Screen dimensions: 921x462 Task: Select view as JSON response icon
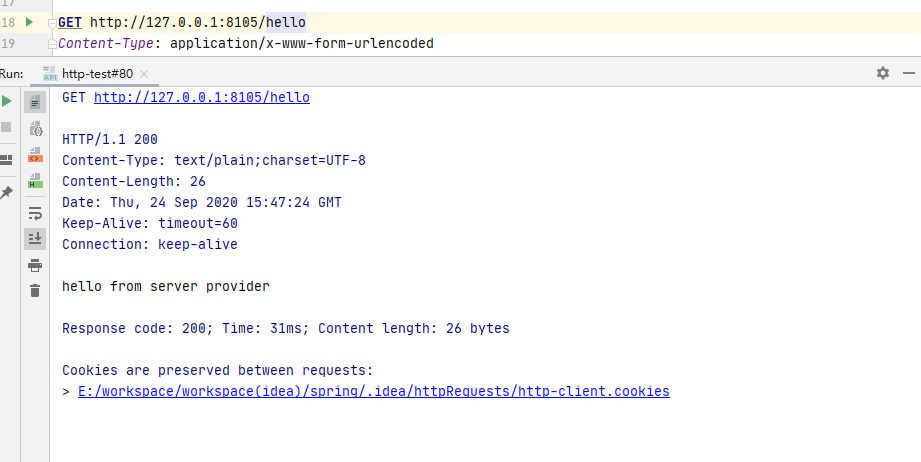click(35, 128)
